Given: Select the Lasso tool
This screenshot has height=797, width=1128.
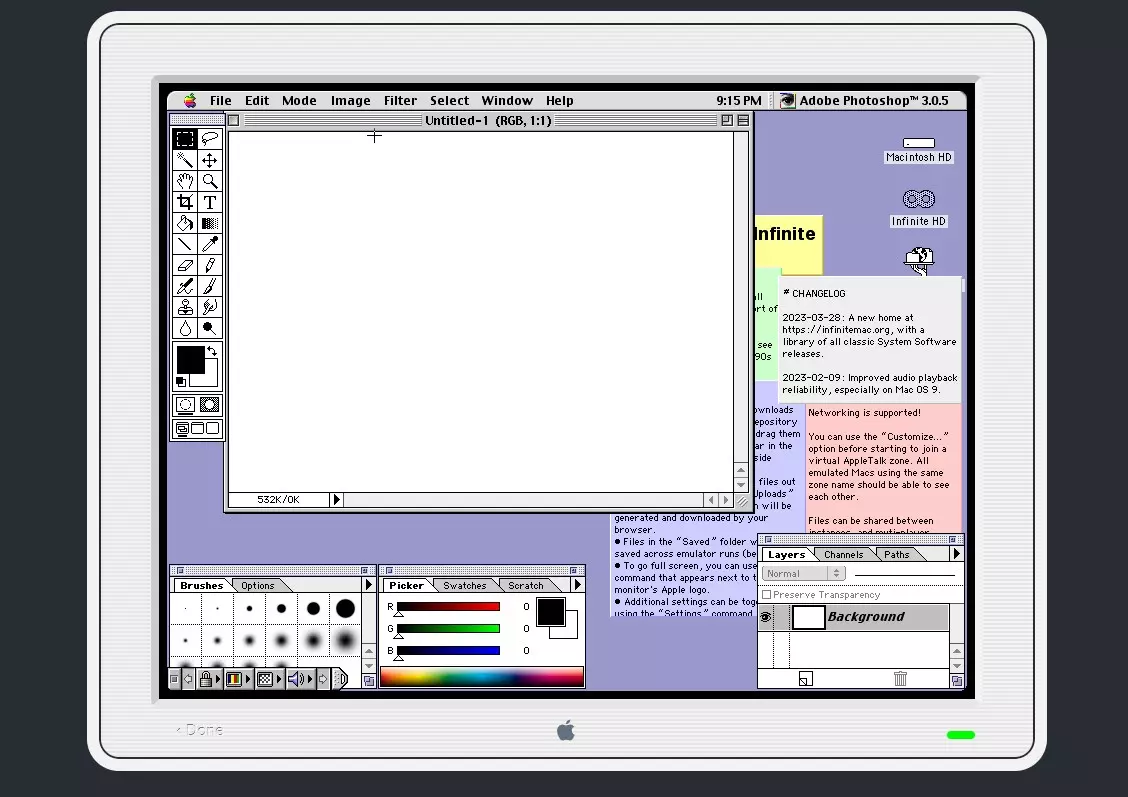Looking at the screenshot, I should coord(209,139).
